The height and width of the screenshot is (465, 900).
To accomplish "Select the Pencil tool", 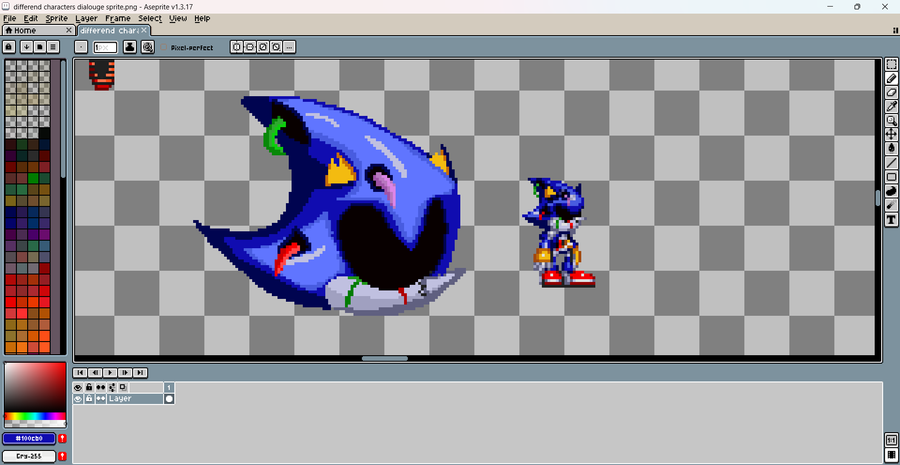I will point(891,79).
